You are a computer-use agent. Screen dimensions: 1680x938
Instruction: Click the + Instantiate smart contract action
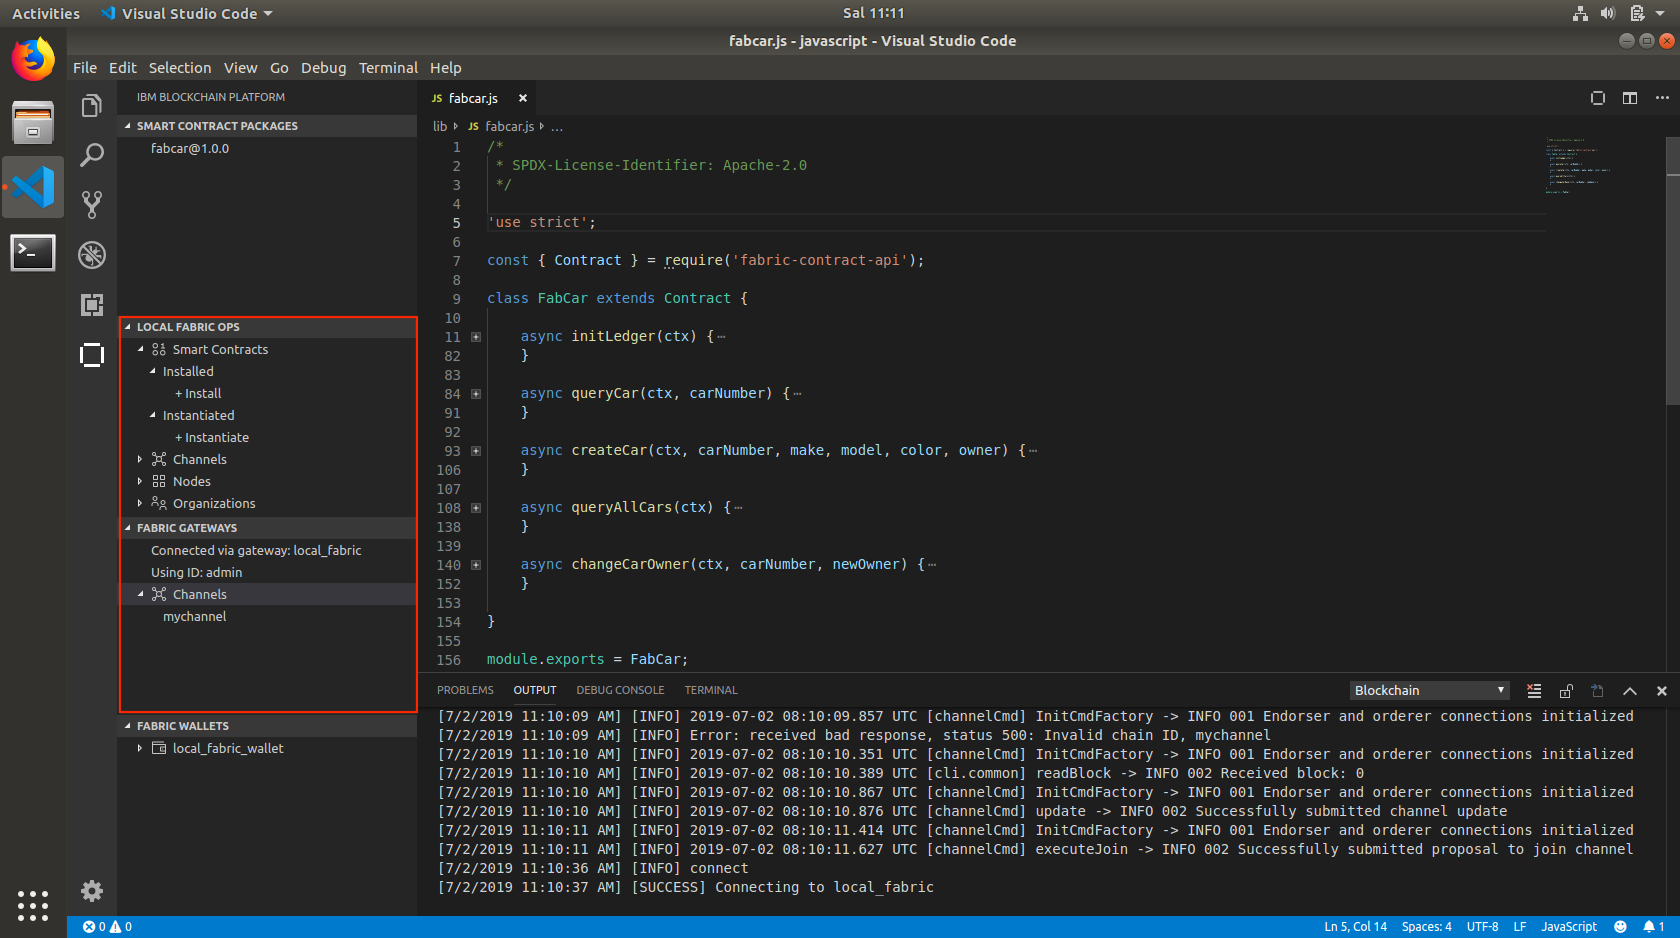[x=212, y=437]
